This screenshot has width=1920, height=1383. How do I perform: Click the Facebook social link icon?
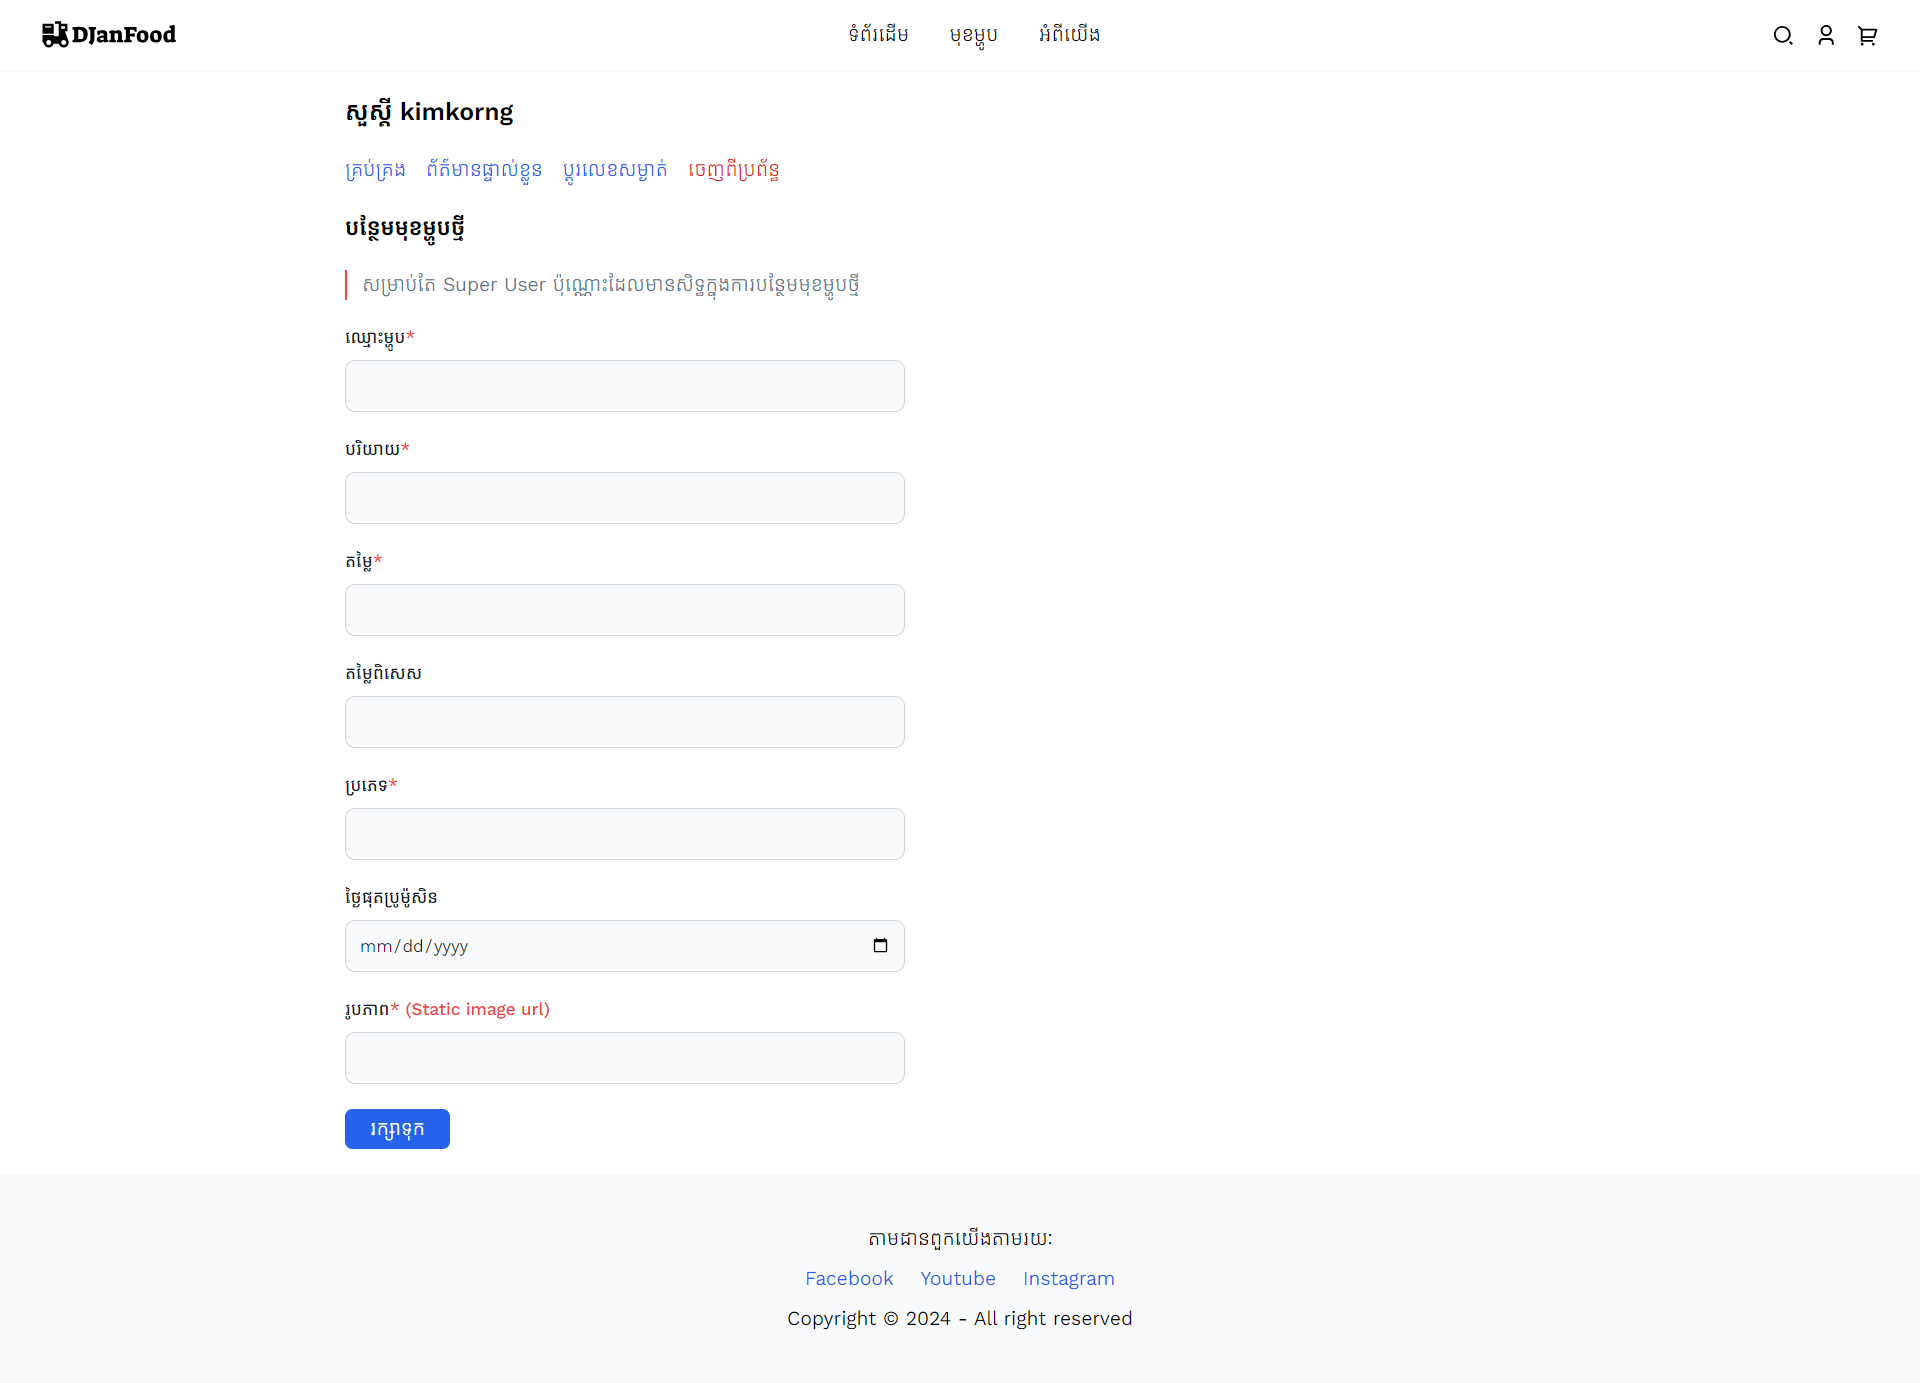tap(848, 1277)
